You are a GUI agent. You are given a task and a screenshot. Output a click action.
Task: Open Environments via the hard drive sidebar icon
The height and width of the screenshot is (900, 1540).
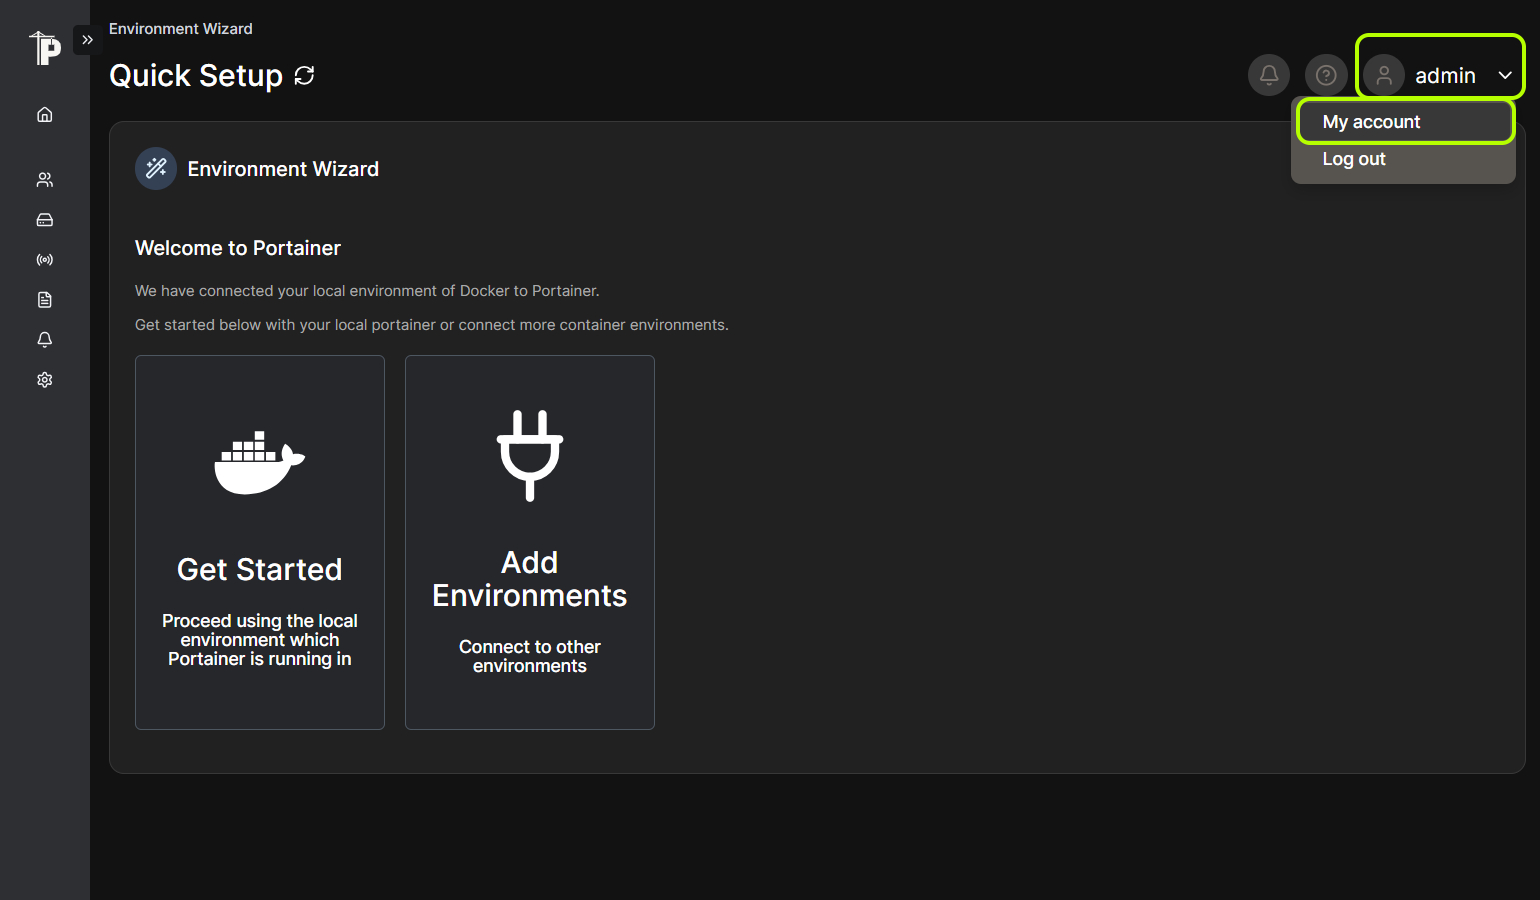point(45,220)
